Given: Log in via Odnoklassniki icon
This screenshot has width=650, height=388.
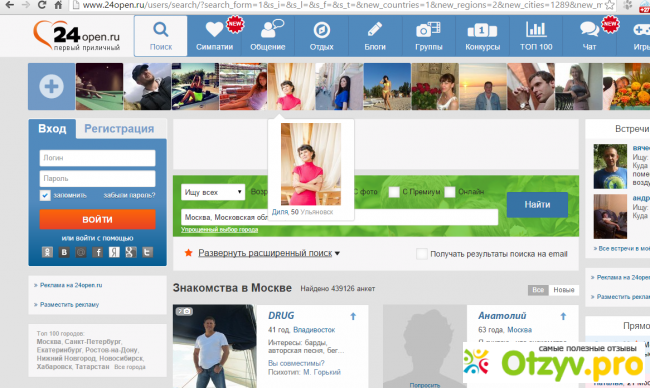Looking at the screenshot, I should point(47,252).
